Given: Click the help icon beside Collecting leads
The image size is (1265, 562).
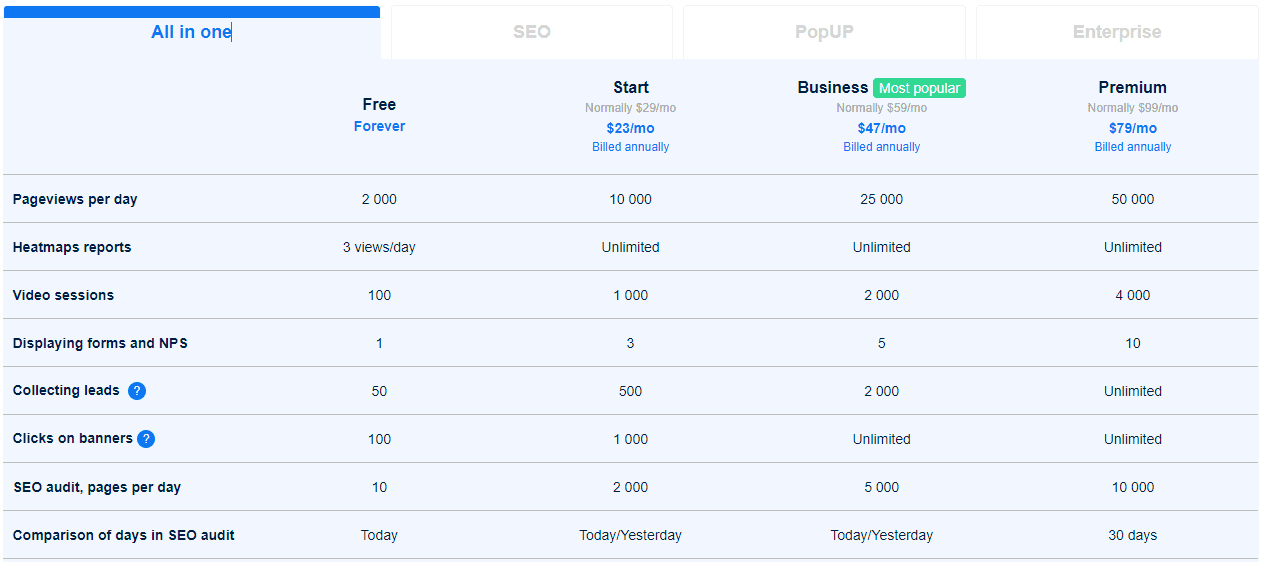Looking at the screenshot, I should pos(137,391).
